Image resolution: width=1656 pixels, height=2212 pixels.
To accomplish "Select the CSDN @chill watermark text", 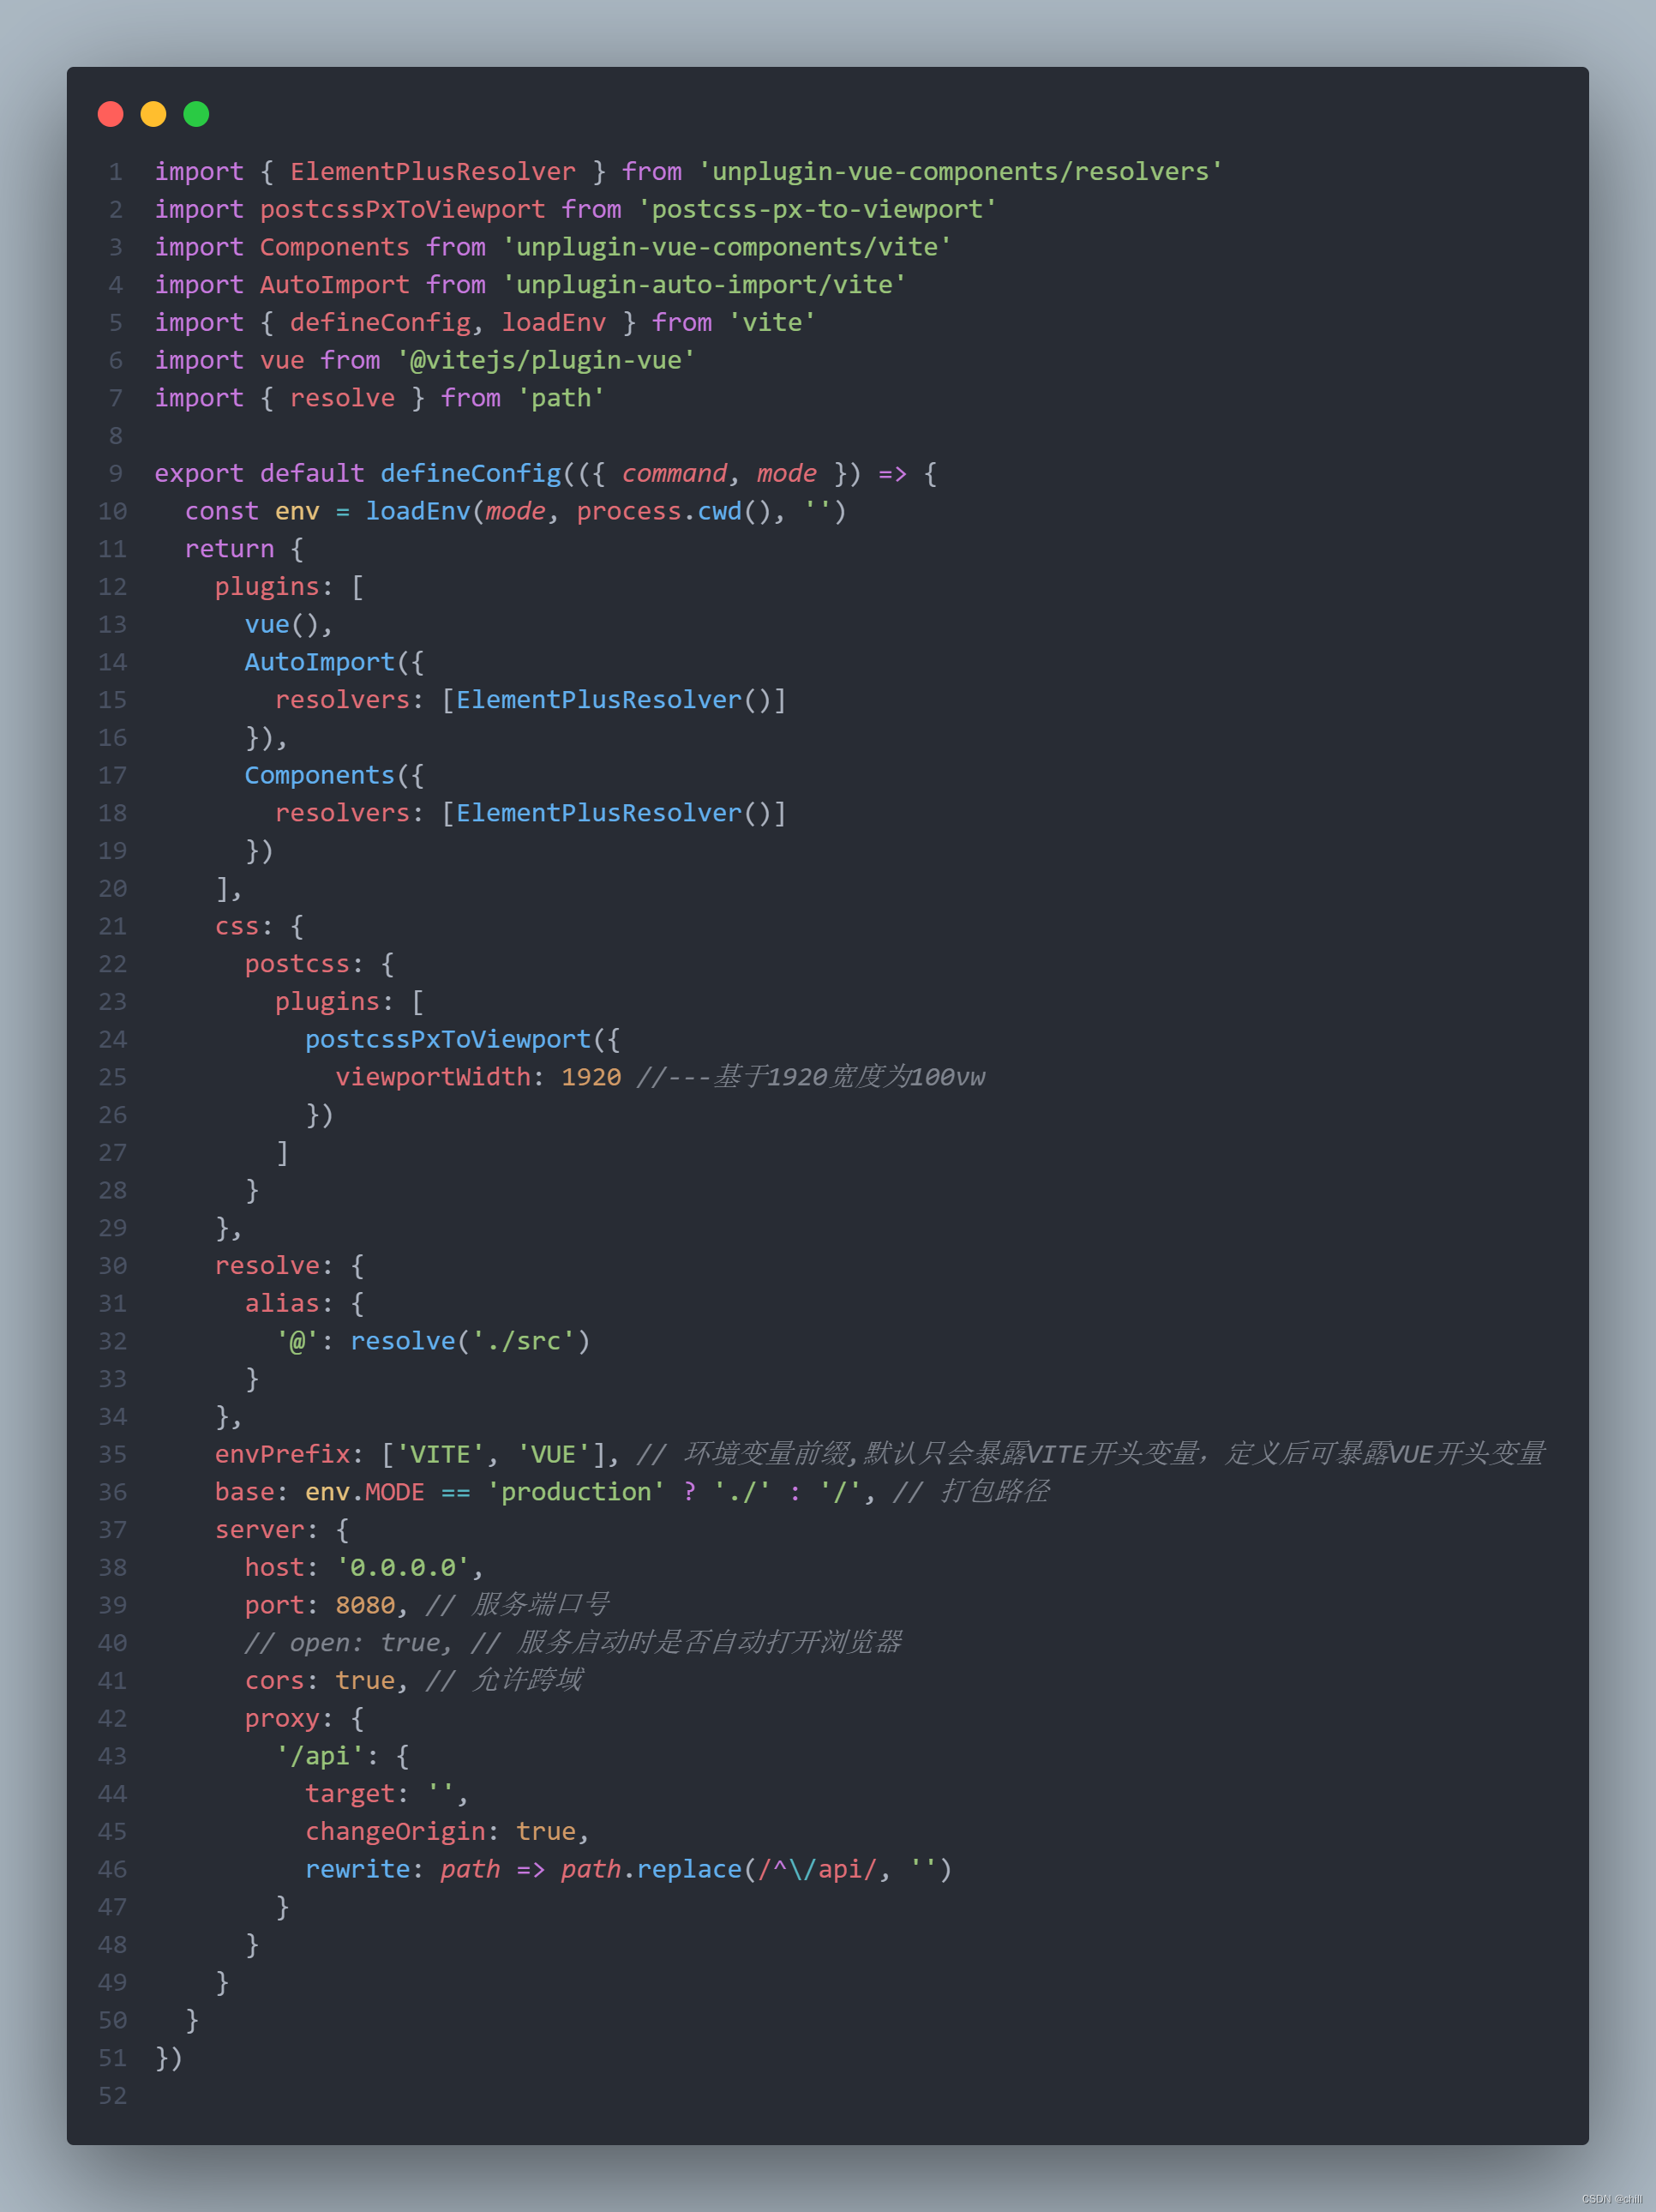I will pos(1611,2197).
